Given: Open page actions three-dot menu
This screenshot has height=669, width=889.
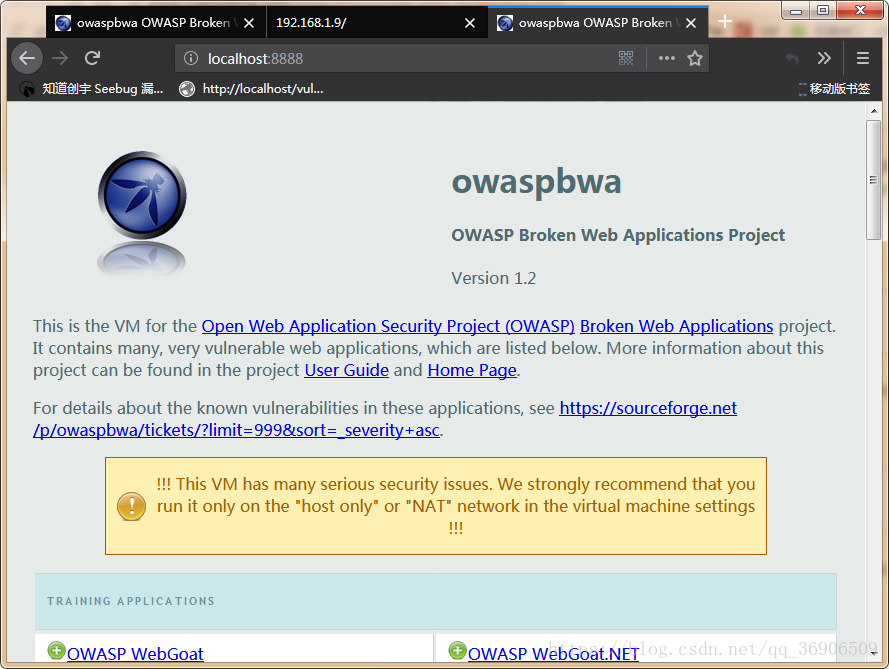Looking at the screenshot, I should [667, 58].
